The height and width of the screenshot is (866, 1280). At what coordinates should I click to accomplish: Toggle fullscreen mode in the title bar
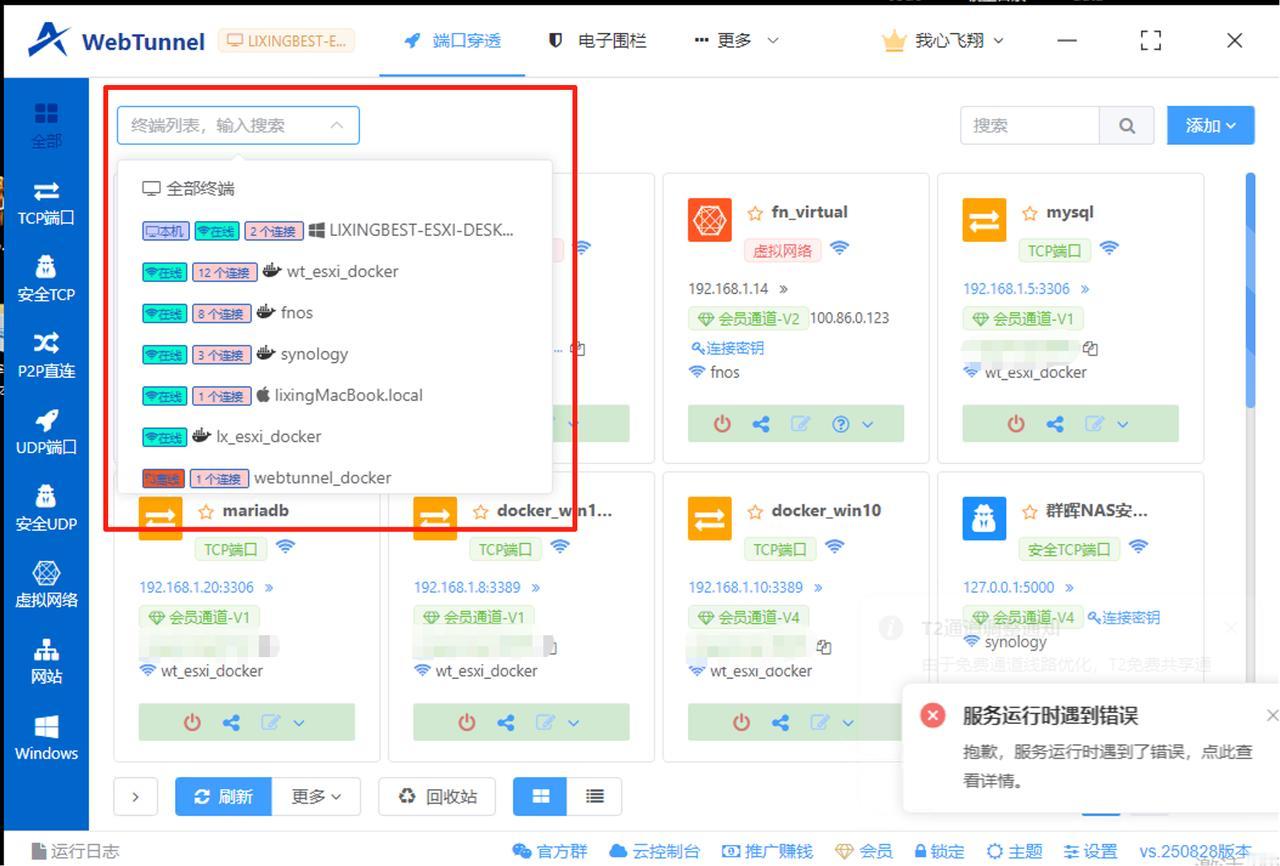1151,40
